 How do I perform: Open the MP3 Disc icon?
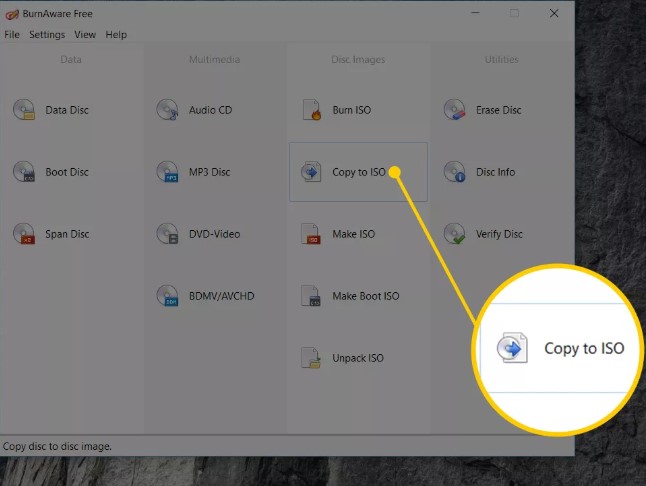tap(167, 172)
